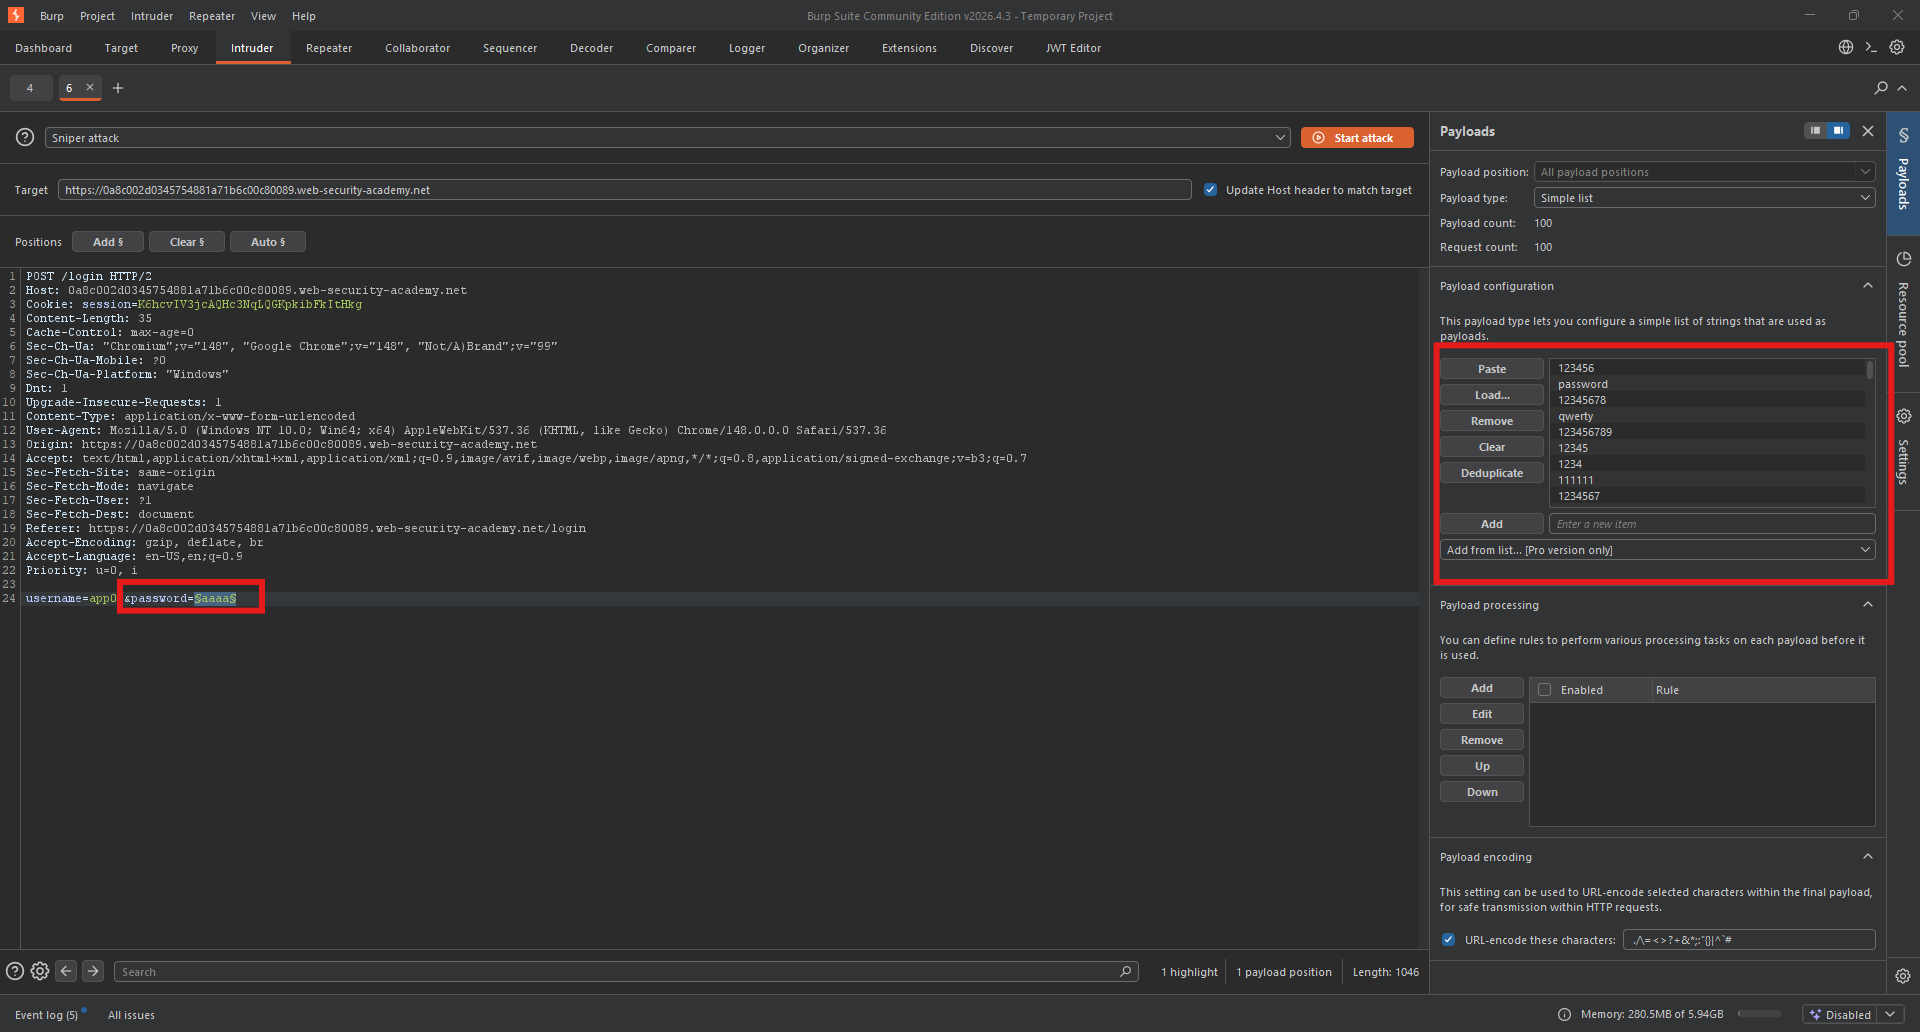
Task: Click the Edit processing rule button
Action: coord(1482,714)
